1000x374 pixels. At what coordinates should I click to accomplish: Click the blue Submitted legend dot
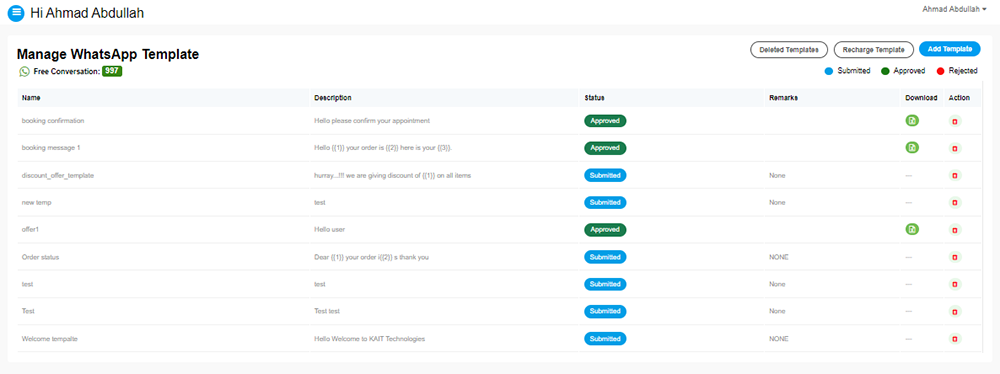coord(829,71)
